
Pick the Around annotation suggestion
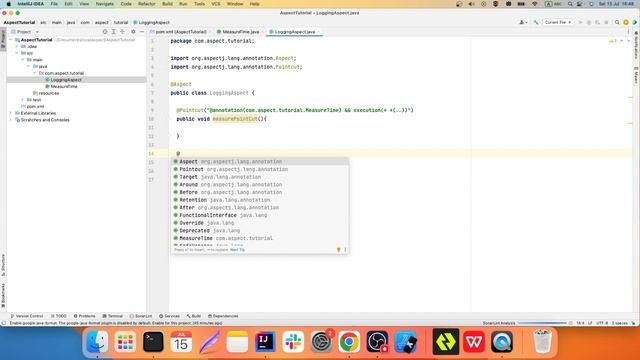tap(260, 184)
